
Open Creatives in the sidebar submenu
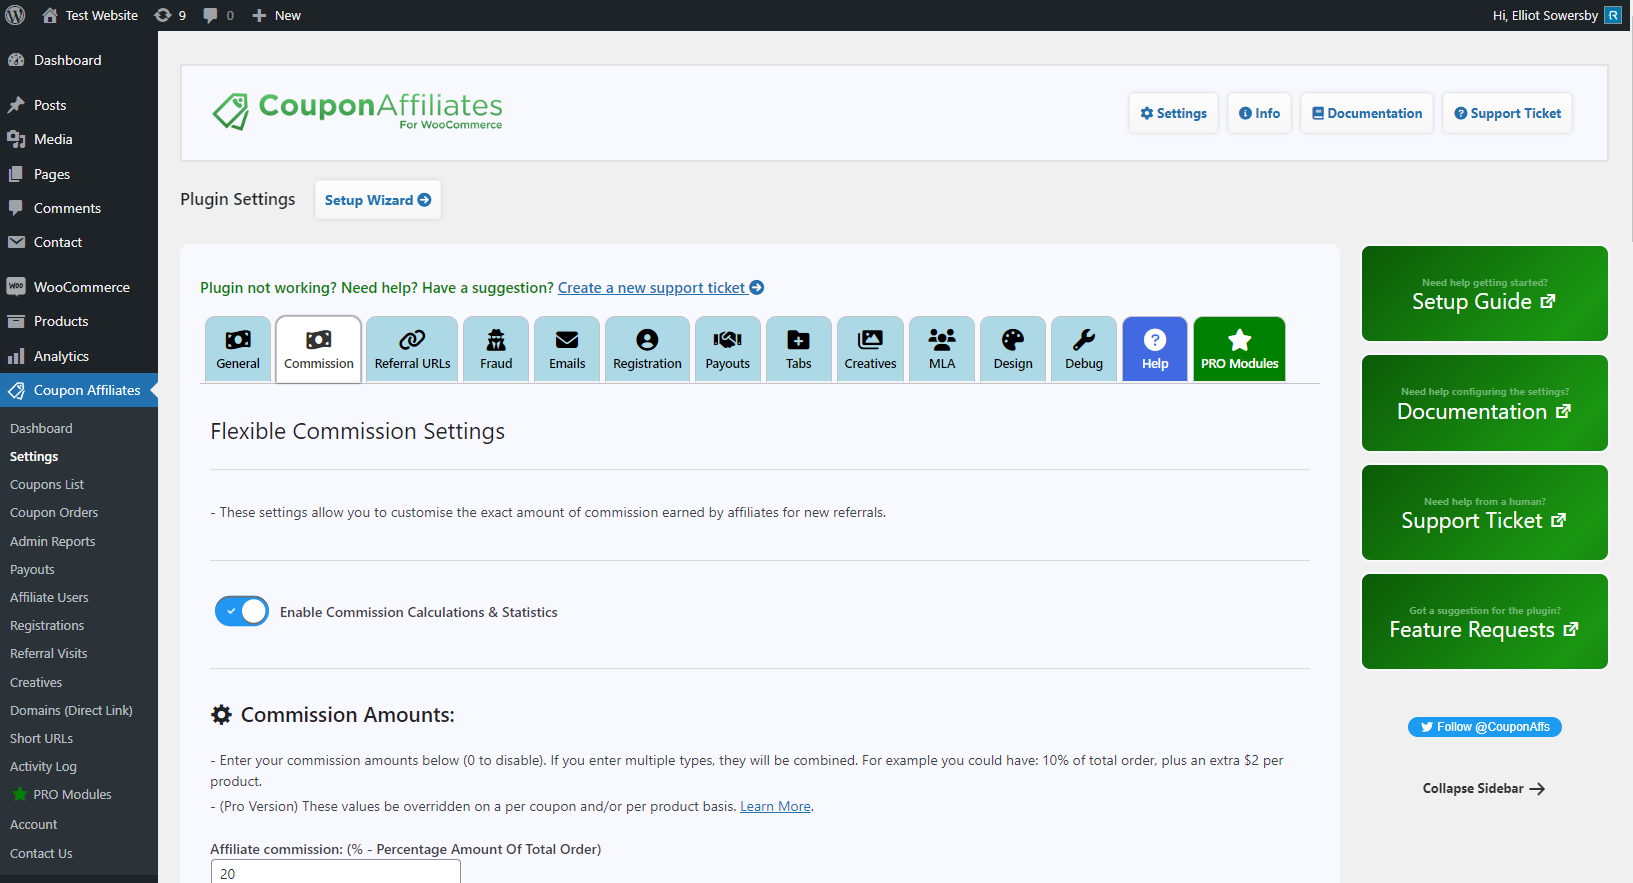(36, 682)
